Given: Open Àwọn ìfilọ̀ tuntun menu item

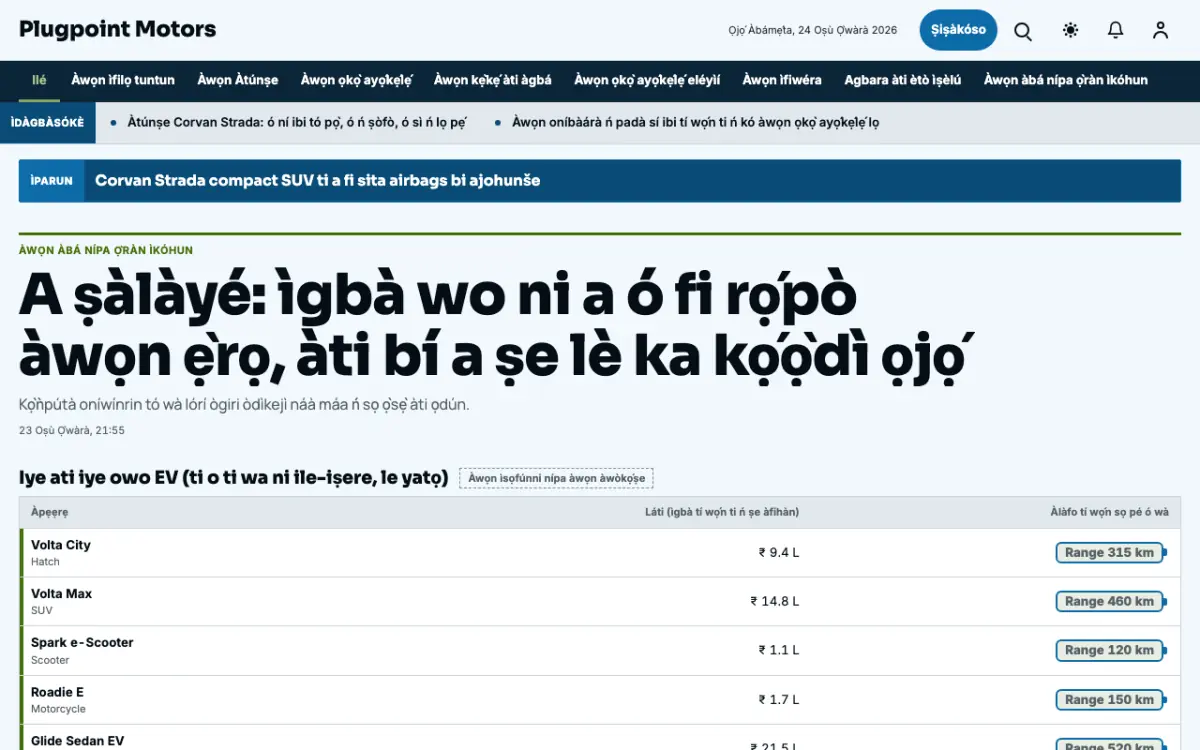Looking at the screenshot, I should (123, 80).
